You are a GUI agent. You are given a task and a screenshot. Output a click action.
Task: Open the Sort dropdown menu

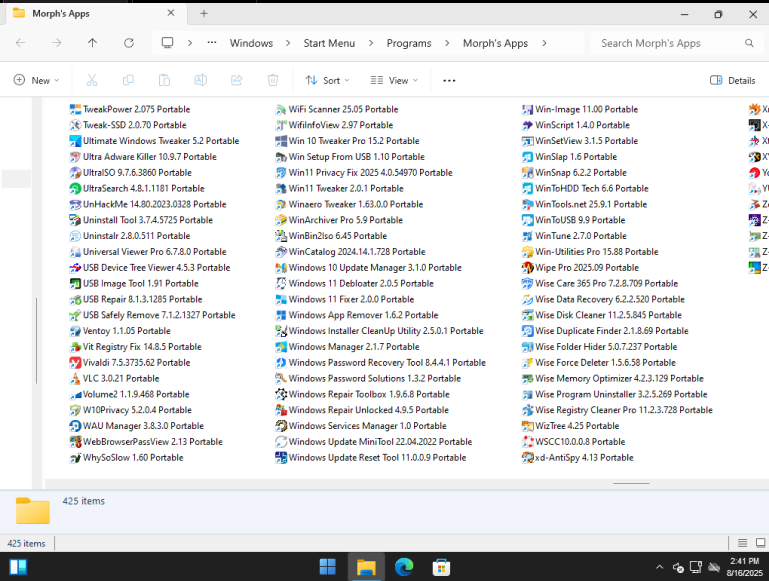point(327,80)
